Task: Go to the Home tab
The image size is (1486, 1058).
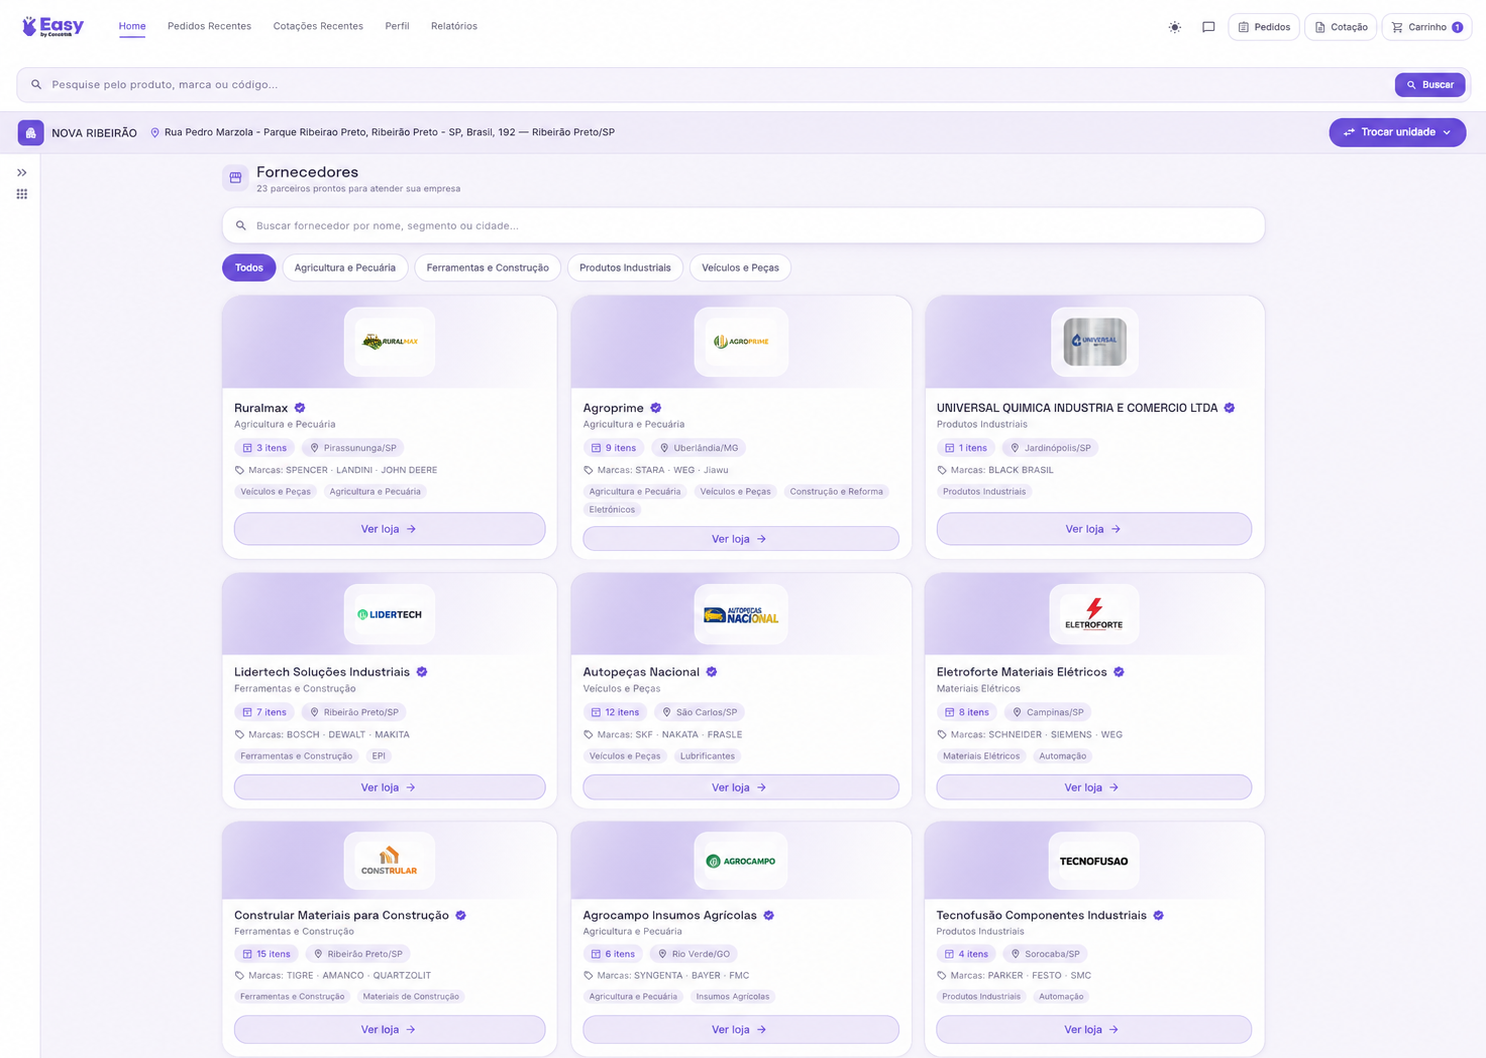Action: point(132,26)
